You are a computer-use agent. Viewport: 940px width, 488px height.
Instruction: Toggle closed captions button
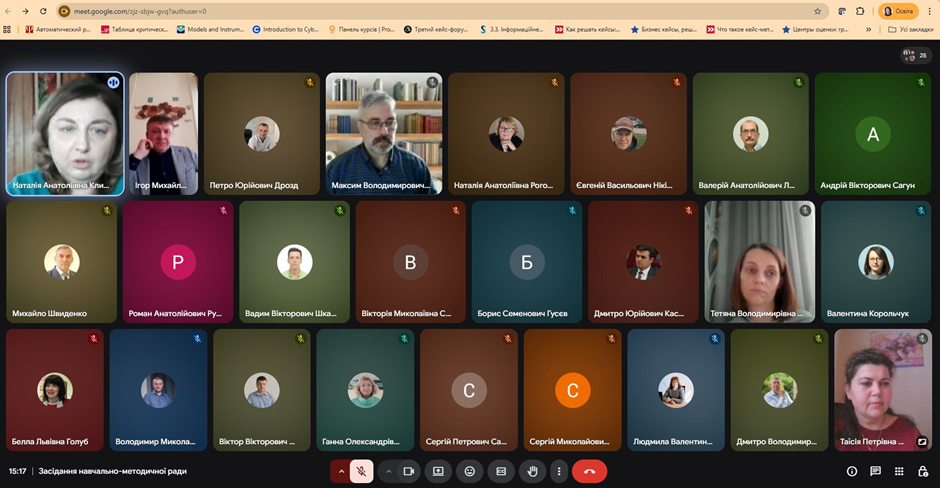[x=501, y=472]
